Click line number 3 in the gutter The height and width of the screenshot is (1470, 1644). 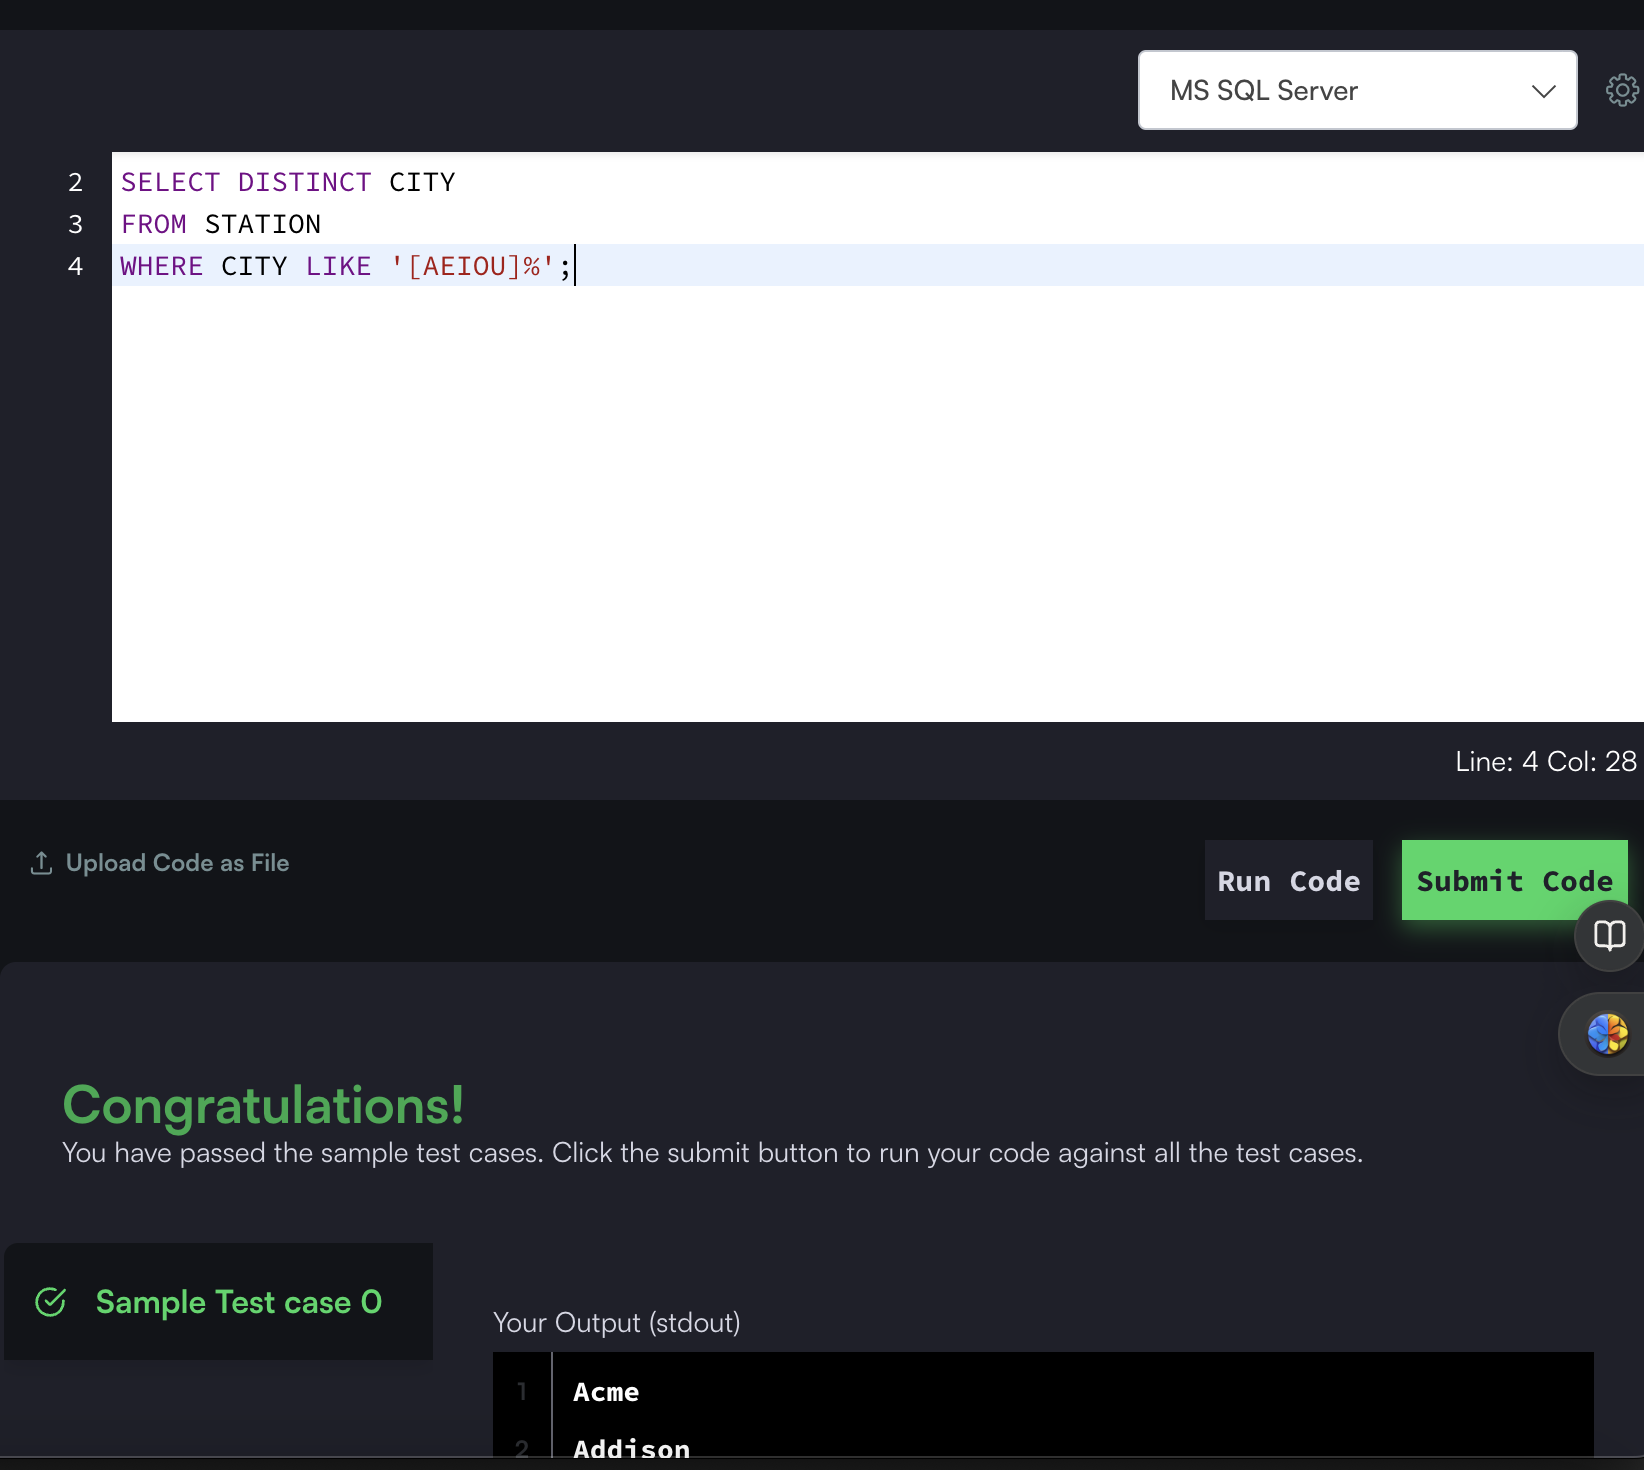tap(75, 224)
